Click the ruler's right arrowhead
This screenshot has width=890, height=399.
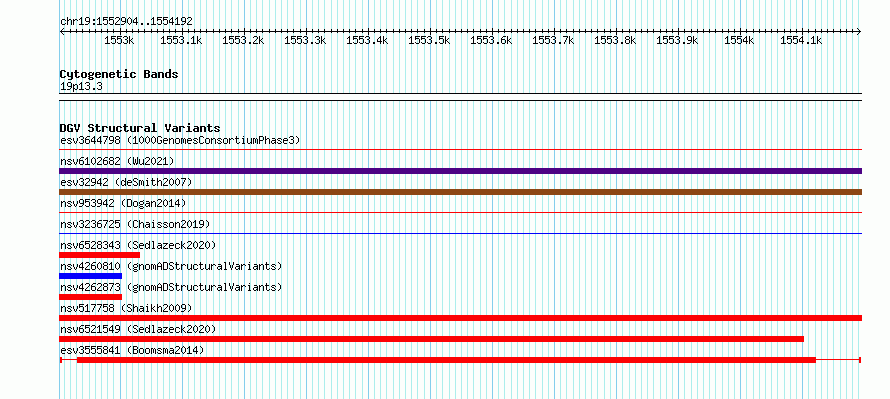pos(859,32)
